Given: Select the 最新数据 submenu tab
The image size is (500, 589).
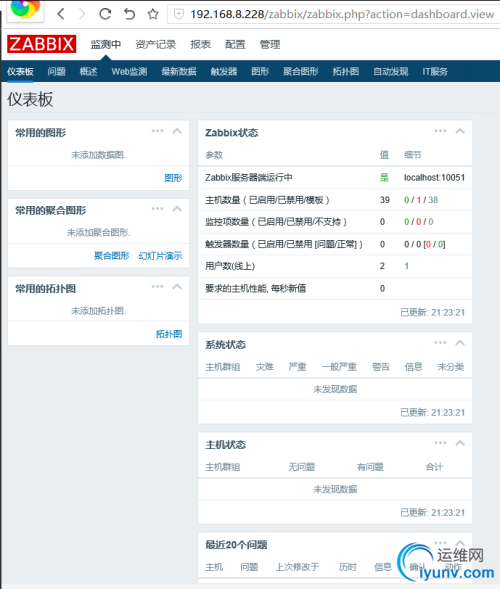Looking at the screenshot, I should (x=179, y=71).
